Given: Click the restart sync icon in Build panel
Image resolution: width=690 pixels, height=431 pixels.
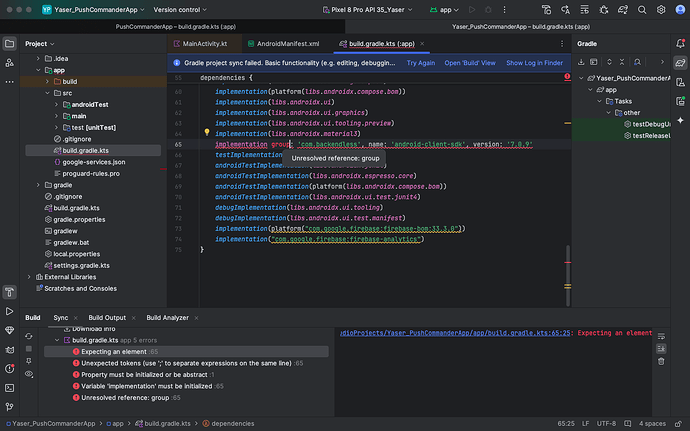Looking at the screenshot, I should (x=29, y=336).
